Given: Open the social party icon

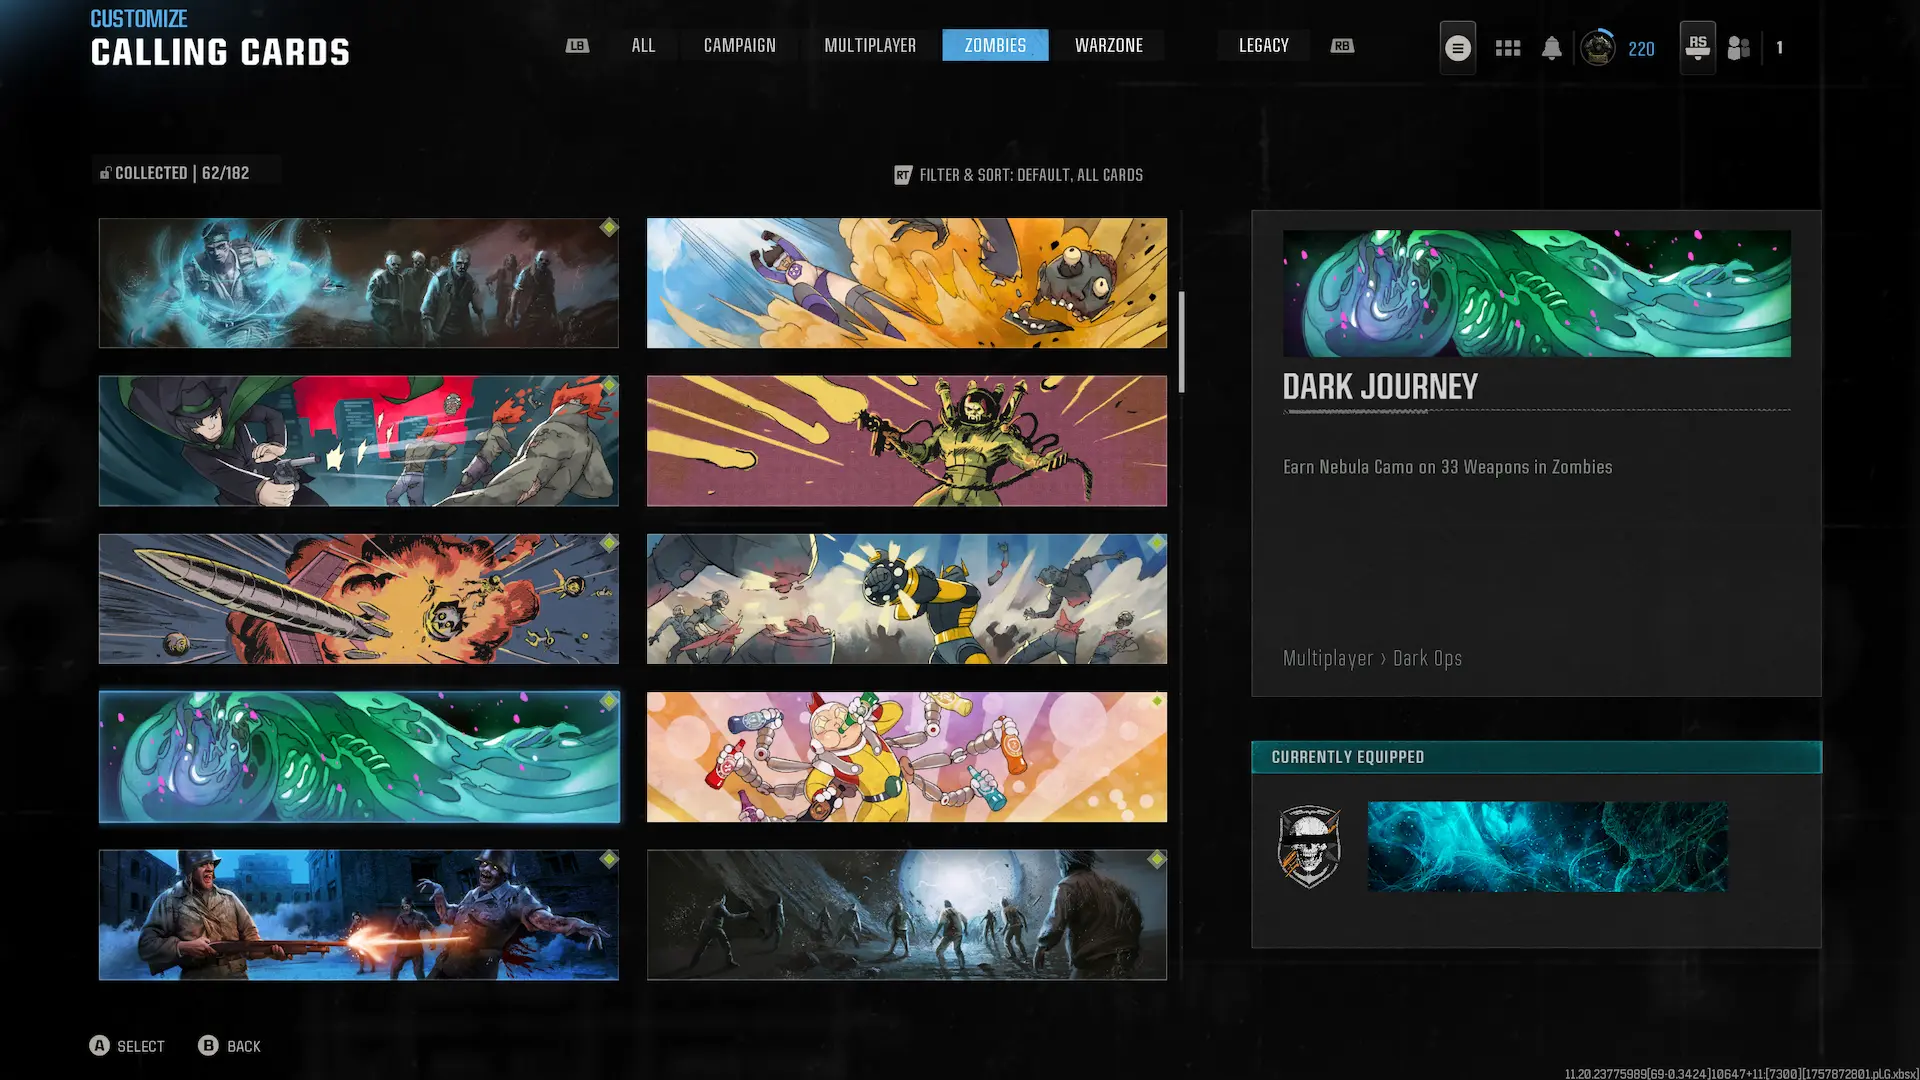Looking at the screenshot, I should click(x=1739, y=48).
